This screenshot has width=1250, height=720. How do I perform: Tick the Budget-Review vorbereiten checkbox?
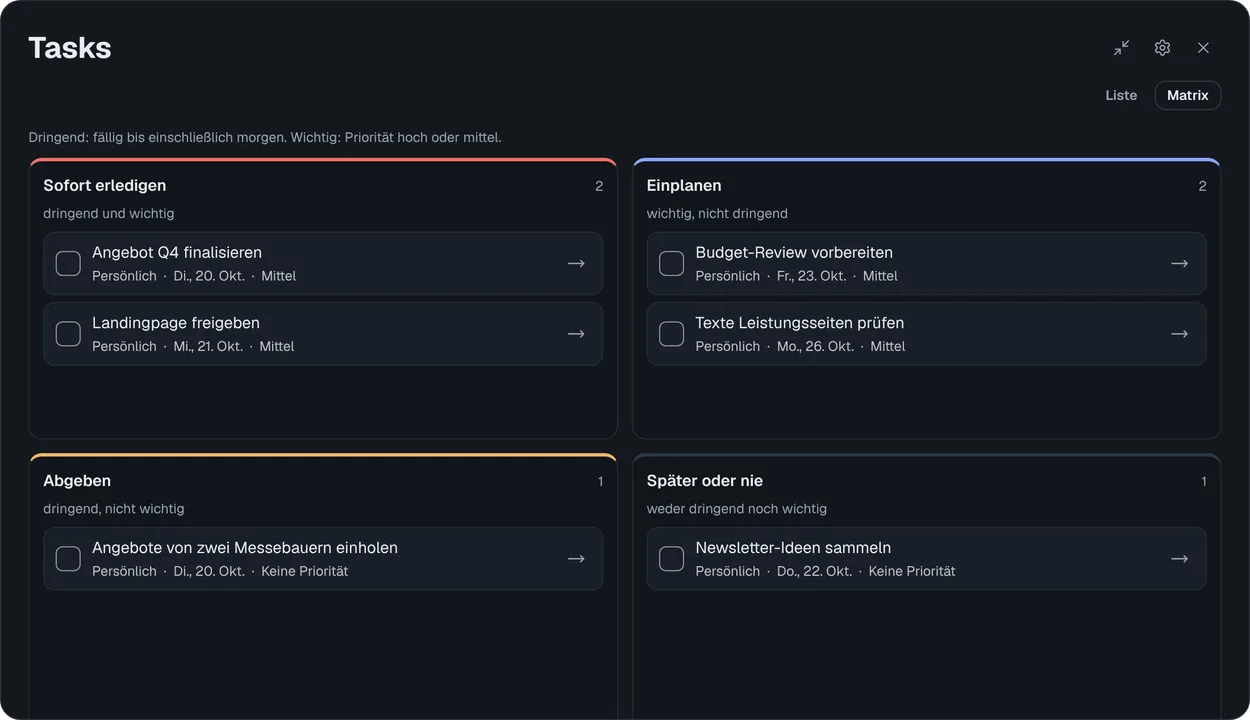point(672,263)
